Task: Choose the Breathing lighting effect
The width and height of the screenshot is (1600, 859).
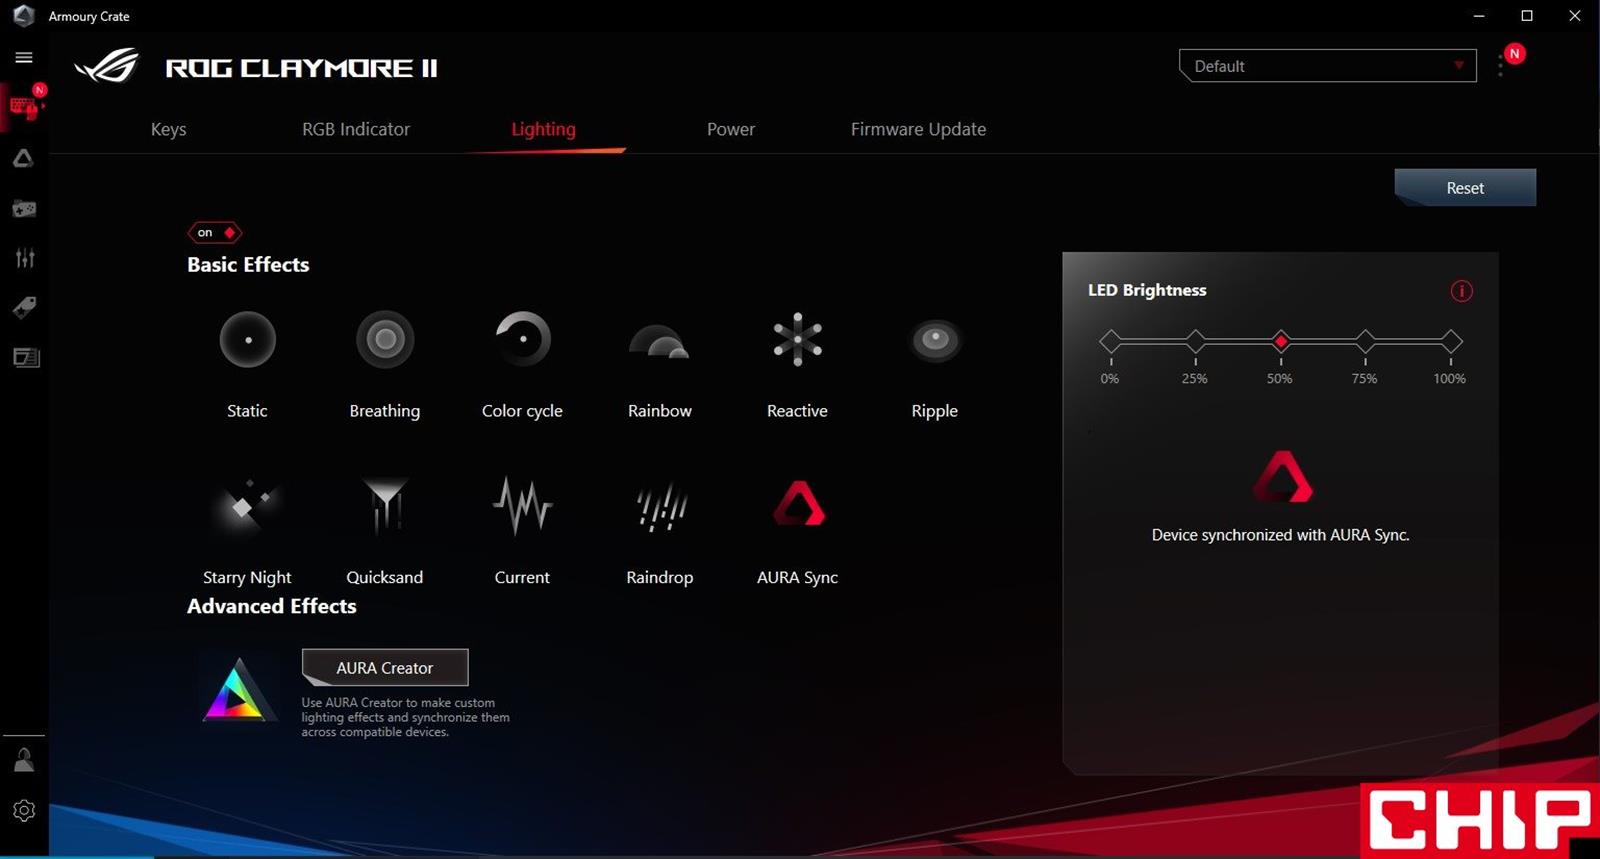Action: (385, 340)
